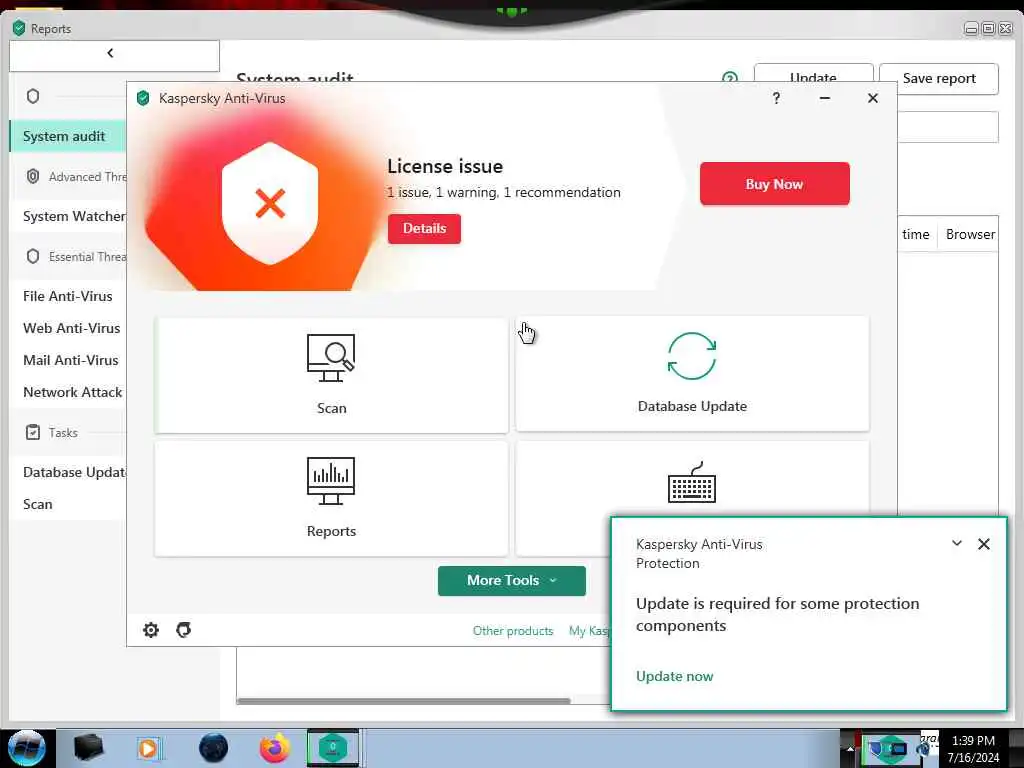1024x768 pixels.
Task: Click the Buy Now button
Action: tap(775, 184)
